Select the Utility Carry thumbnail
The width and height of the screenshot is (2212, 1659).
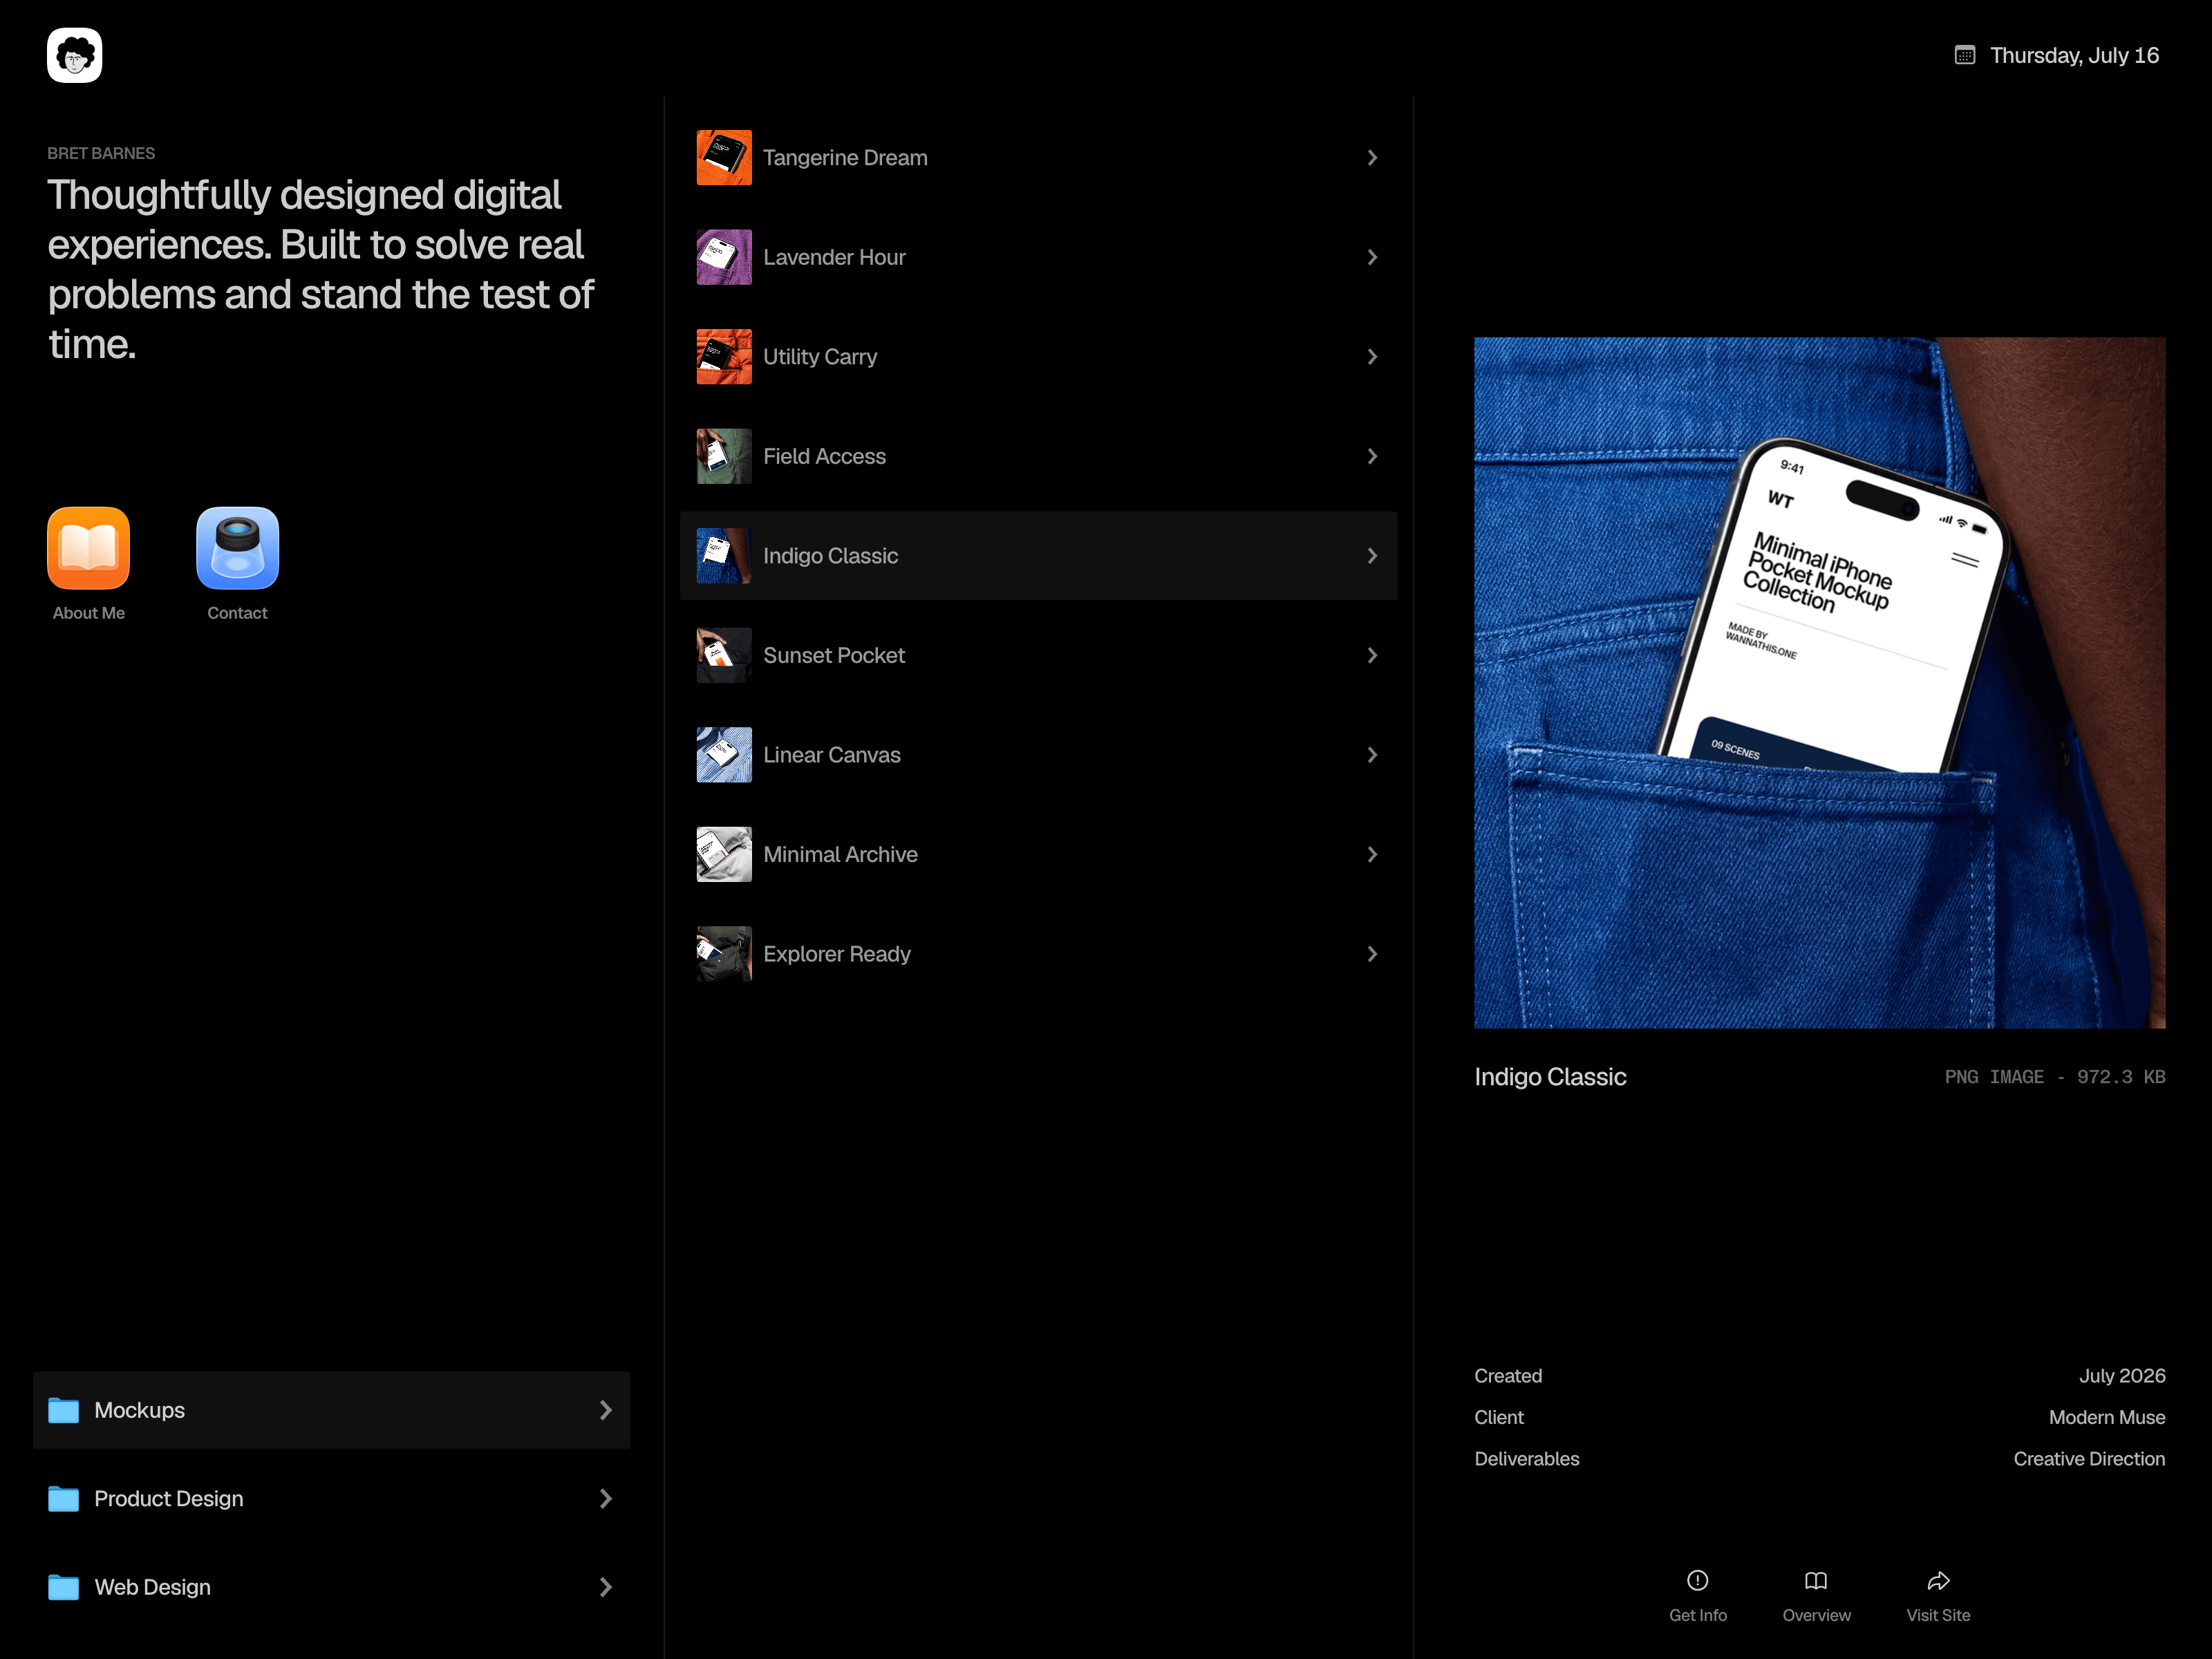pos(724,356)
